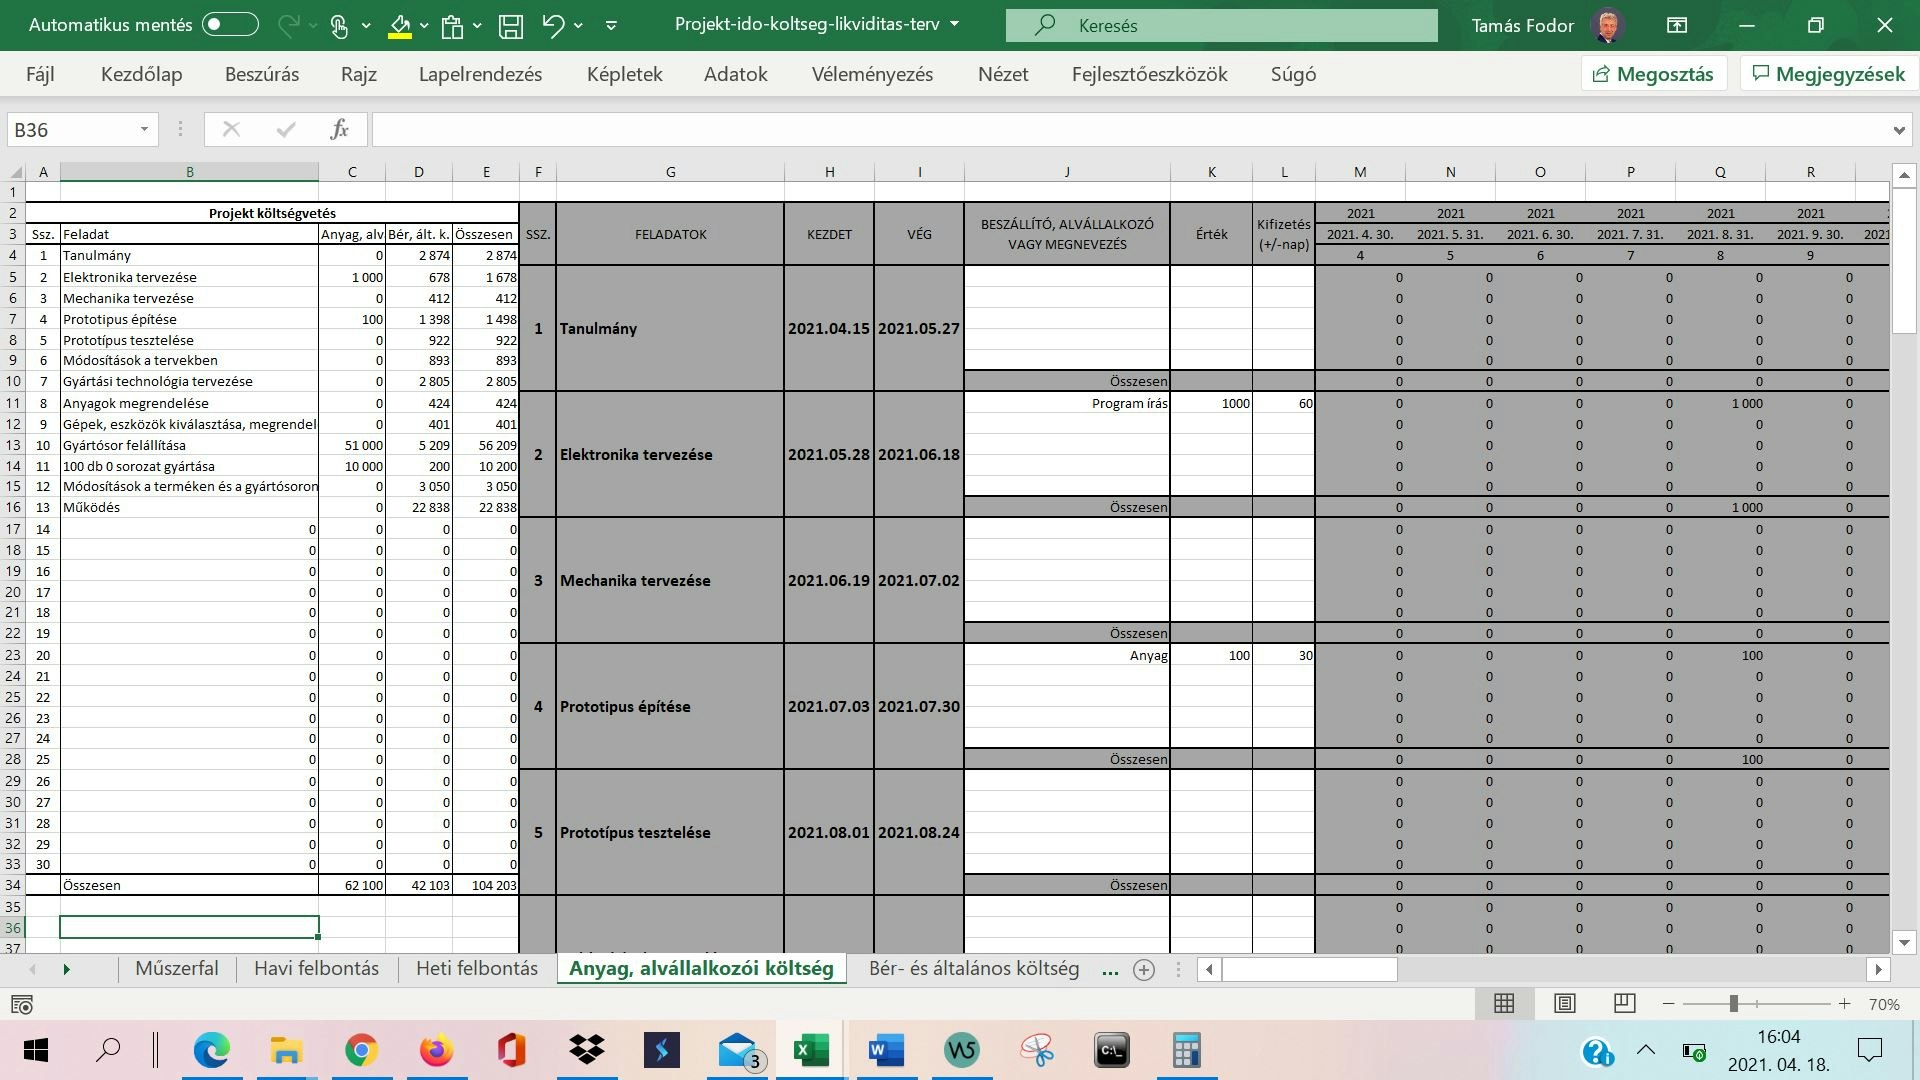Click the touch/mouse mode icon
This screenshot has height=1080, width=1920.
coord(339,25)
